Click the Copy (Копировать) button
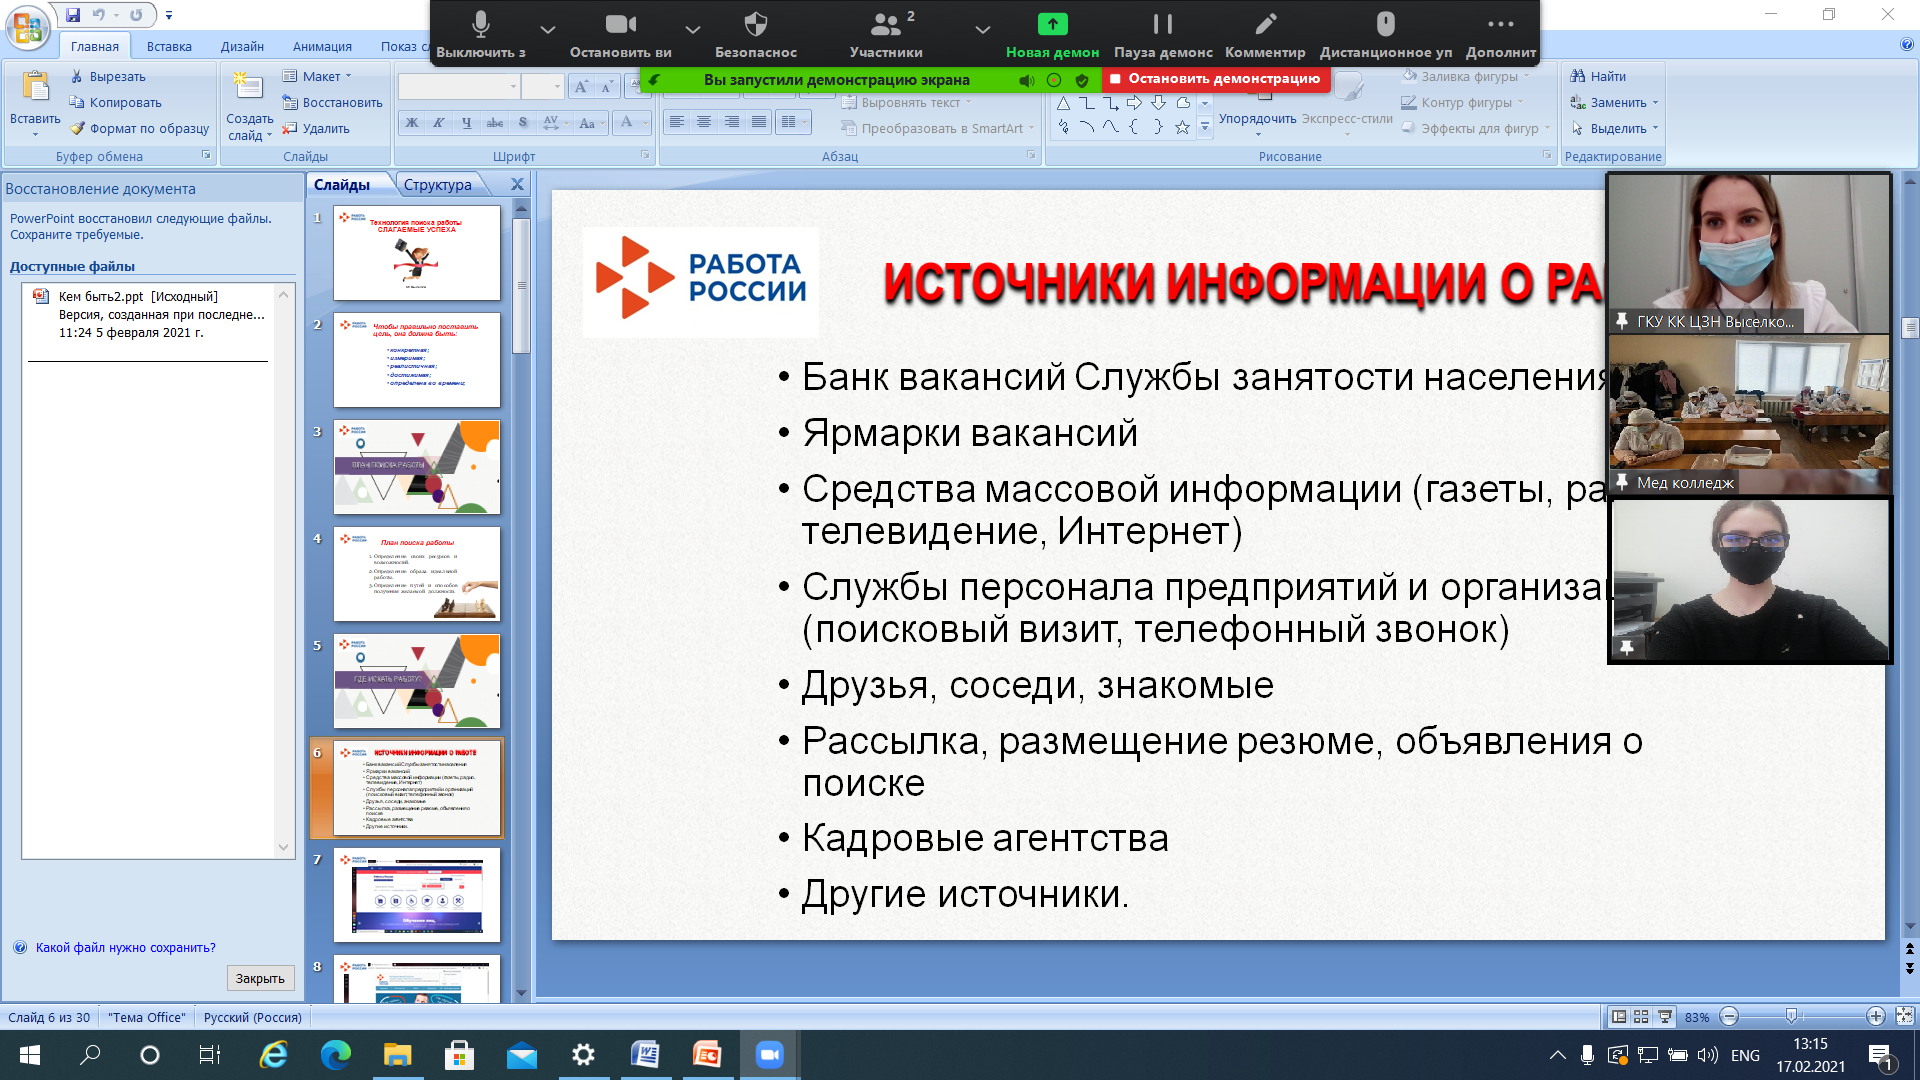 click(115, 102)
